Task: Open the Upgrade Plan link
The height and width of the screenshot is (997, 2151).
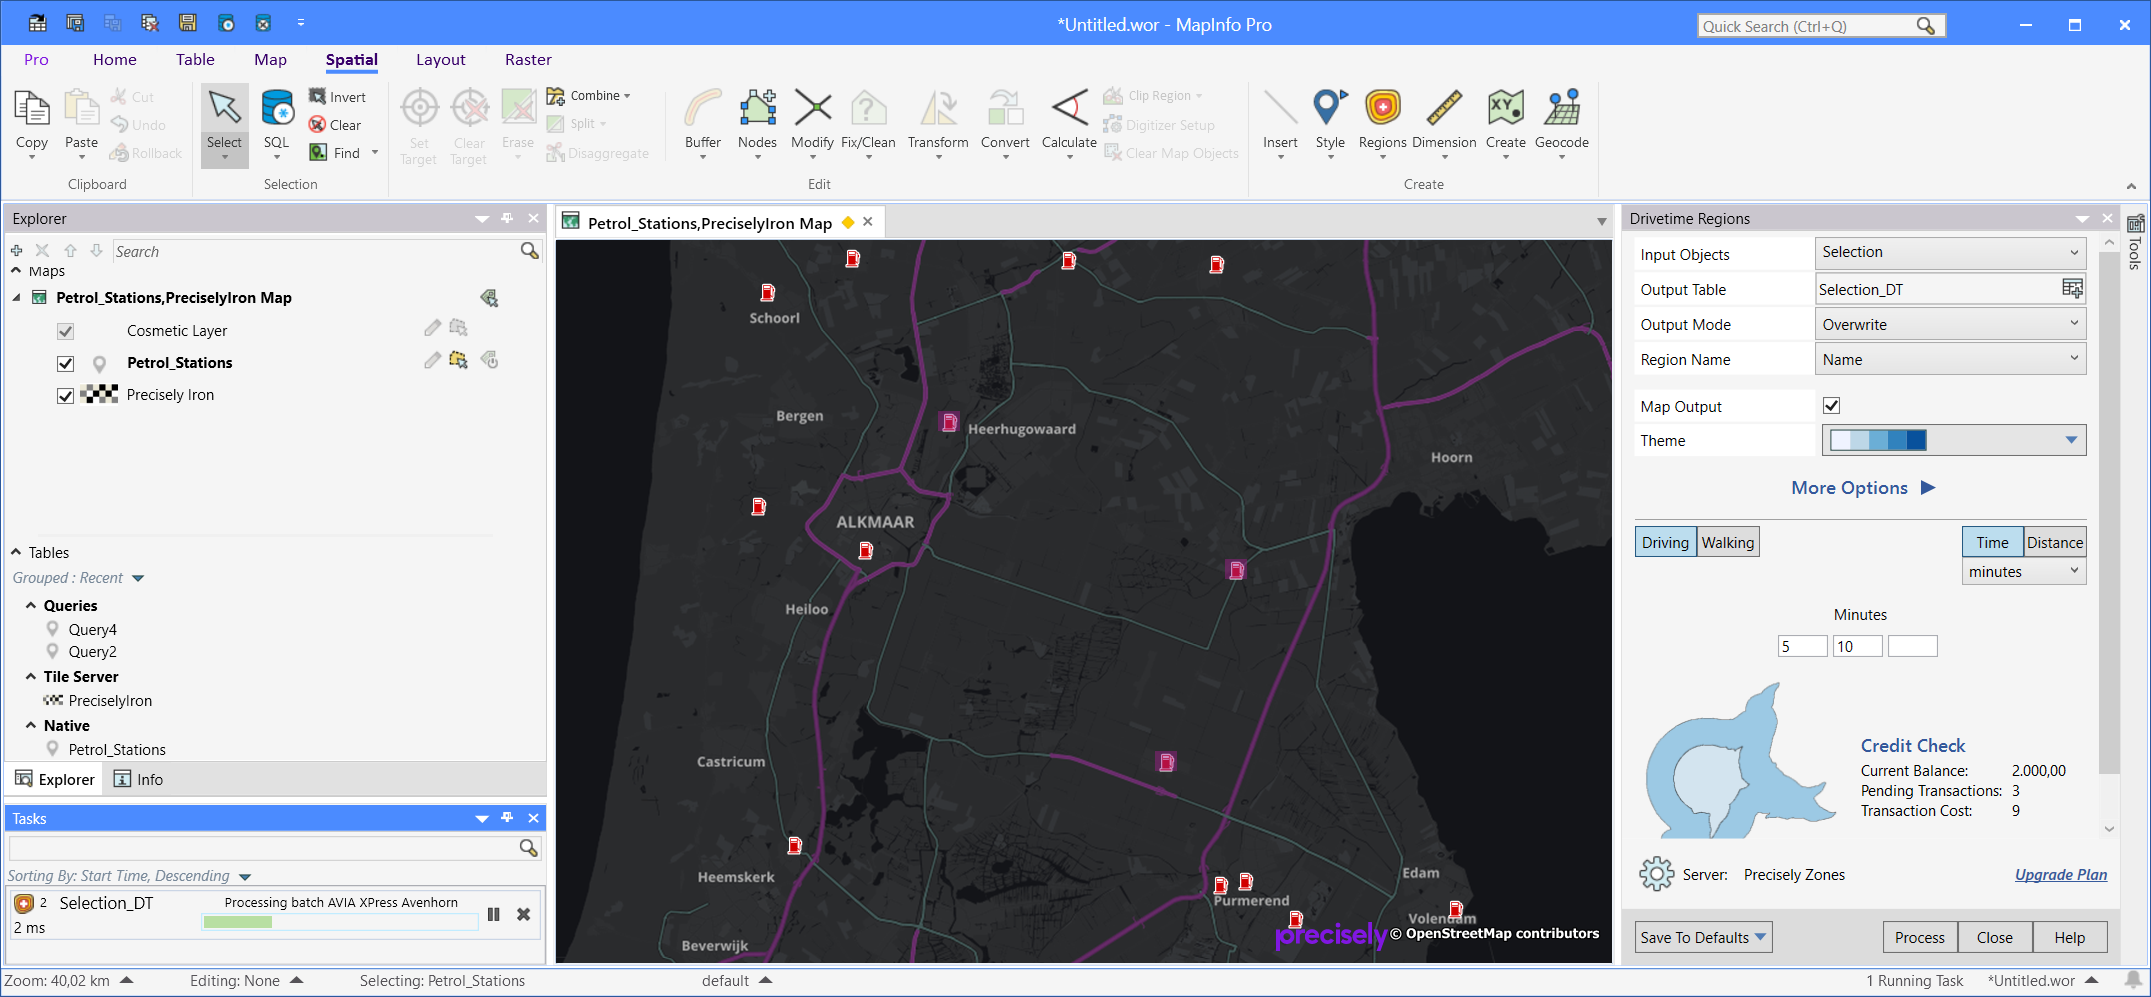Action: click(x=2061, y=875)
